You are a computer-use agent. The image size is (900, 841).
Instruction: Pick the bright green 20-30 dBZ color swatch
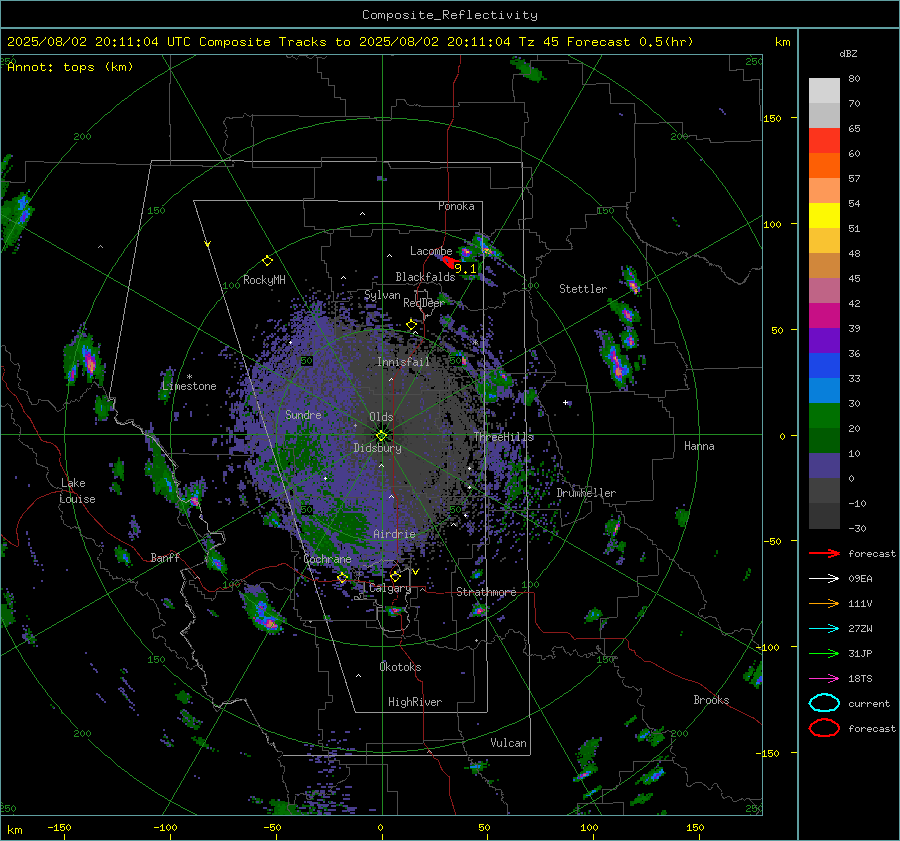pos(824,416)
